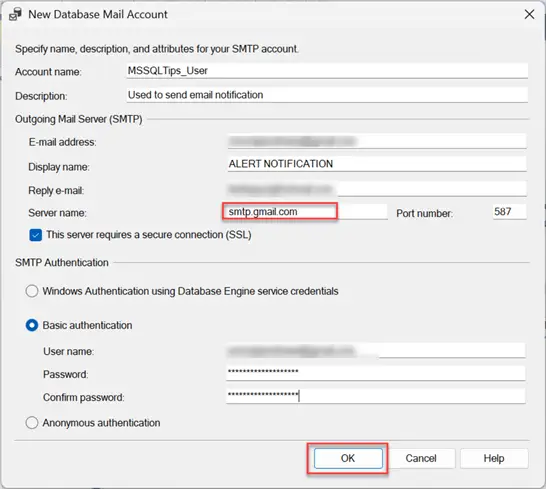Click the Description input field

[327, 95]
